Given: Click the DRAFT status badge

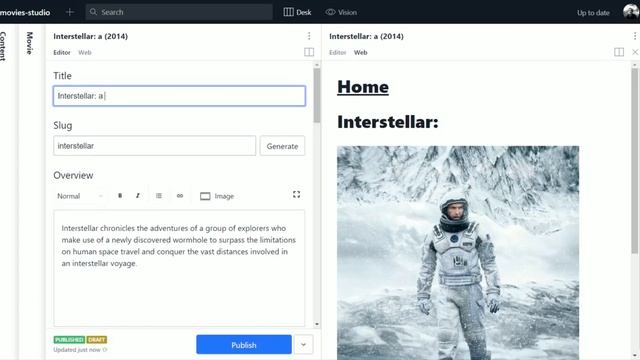Looking at the screenshot, I should click(x=97, y=340).
